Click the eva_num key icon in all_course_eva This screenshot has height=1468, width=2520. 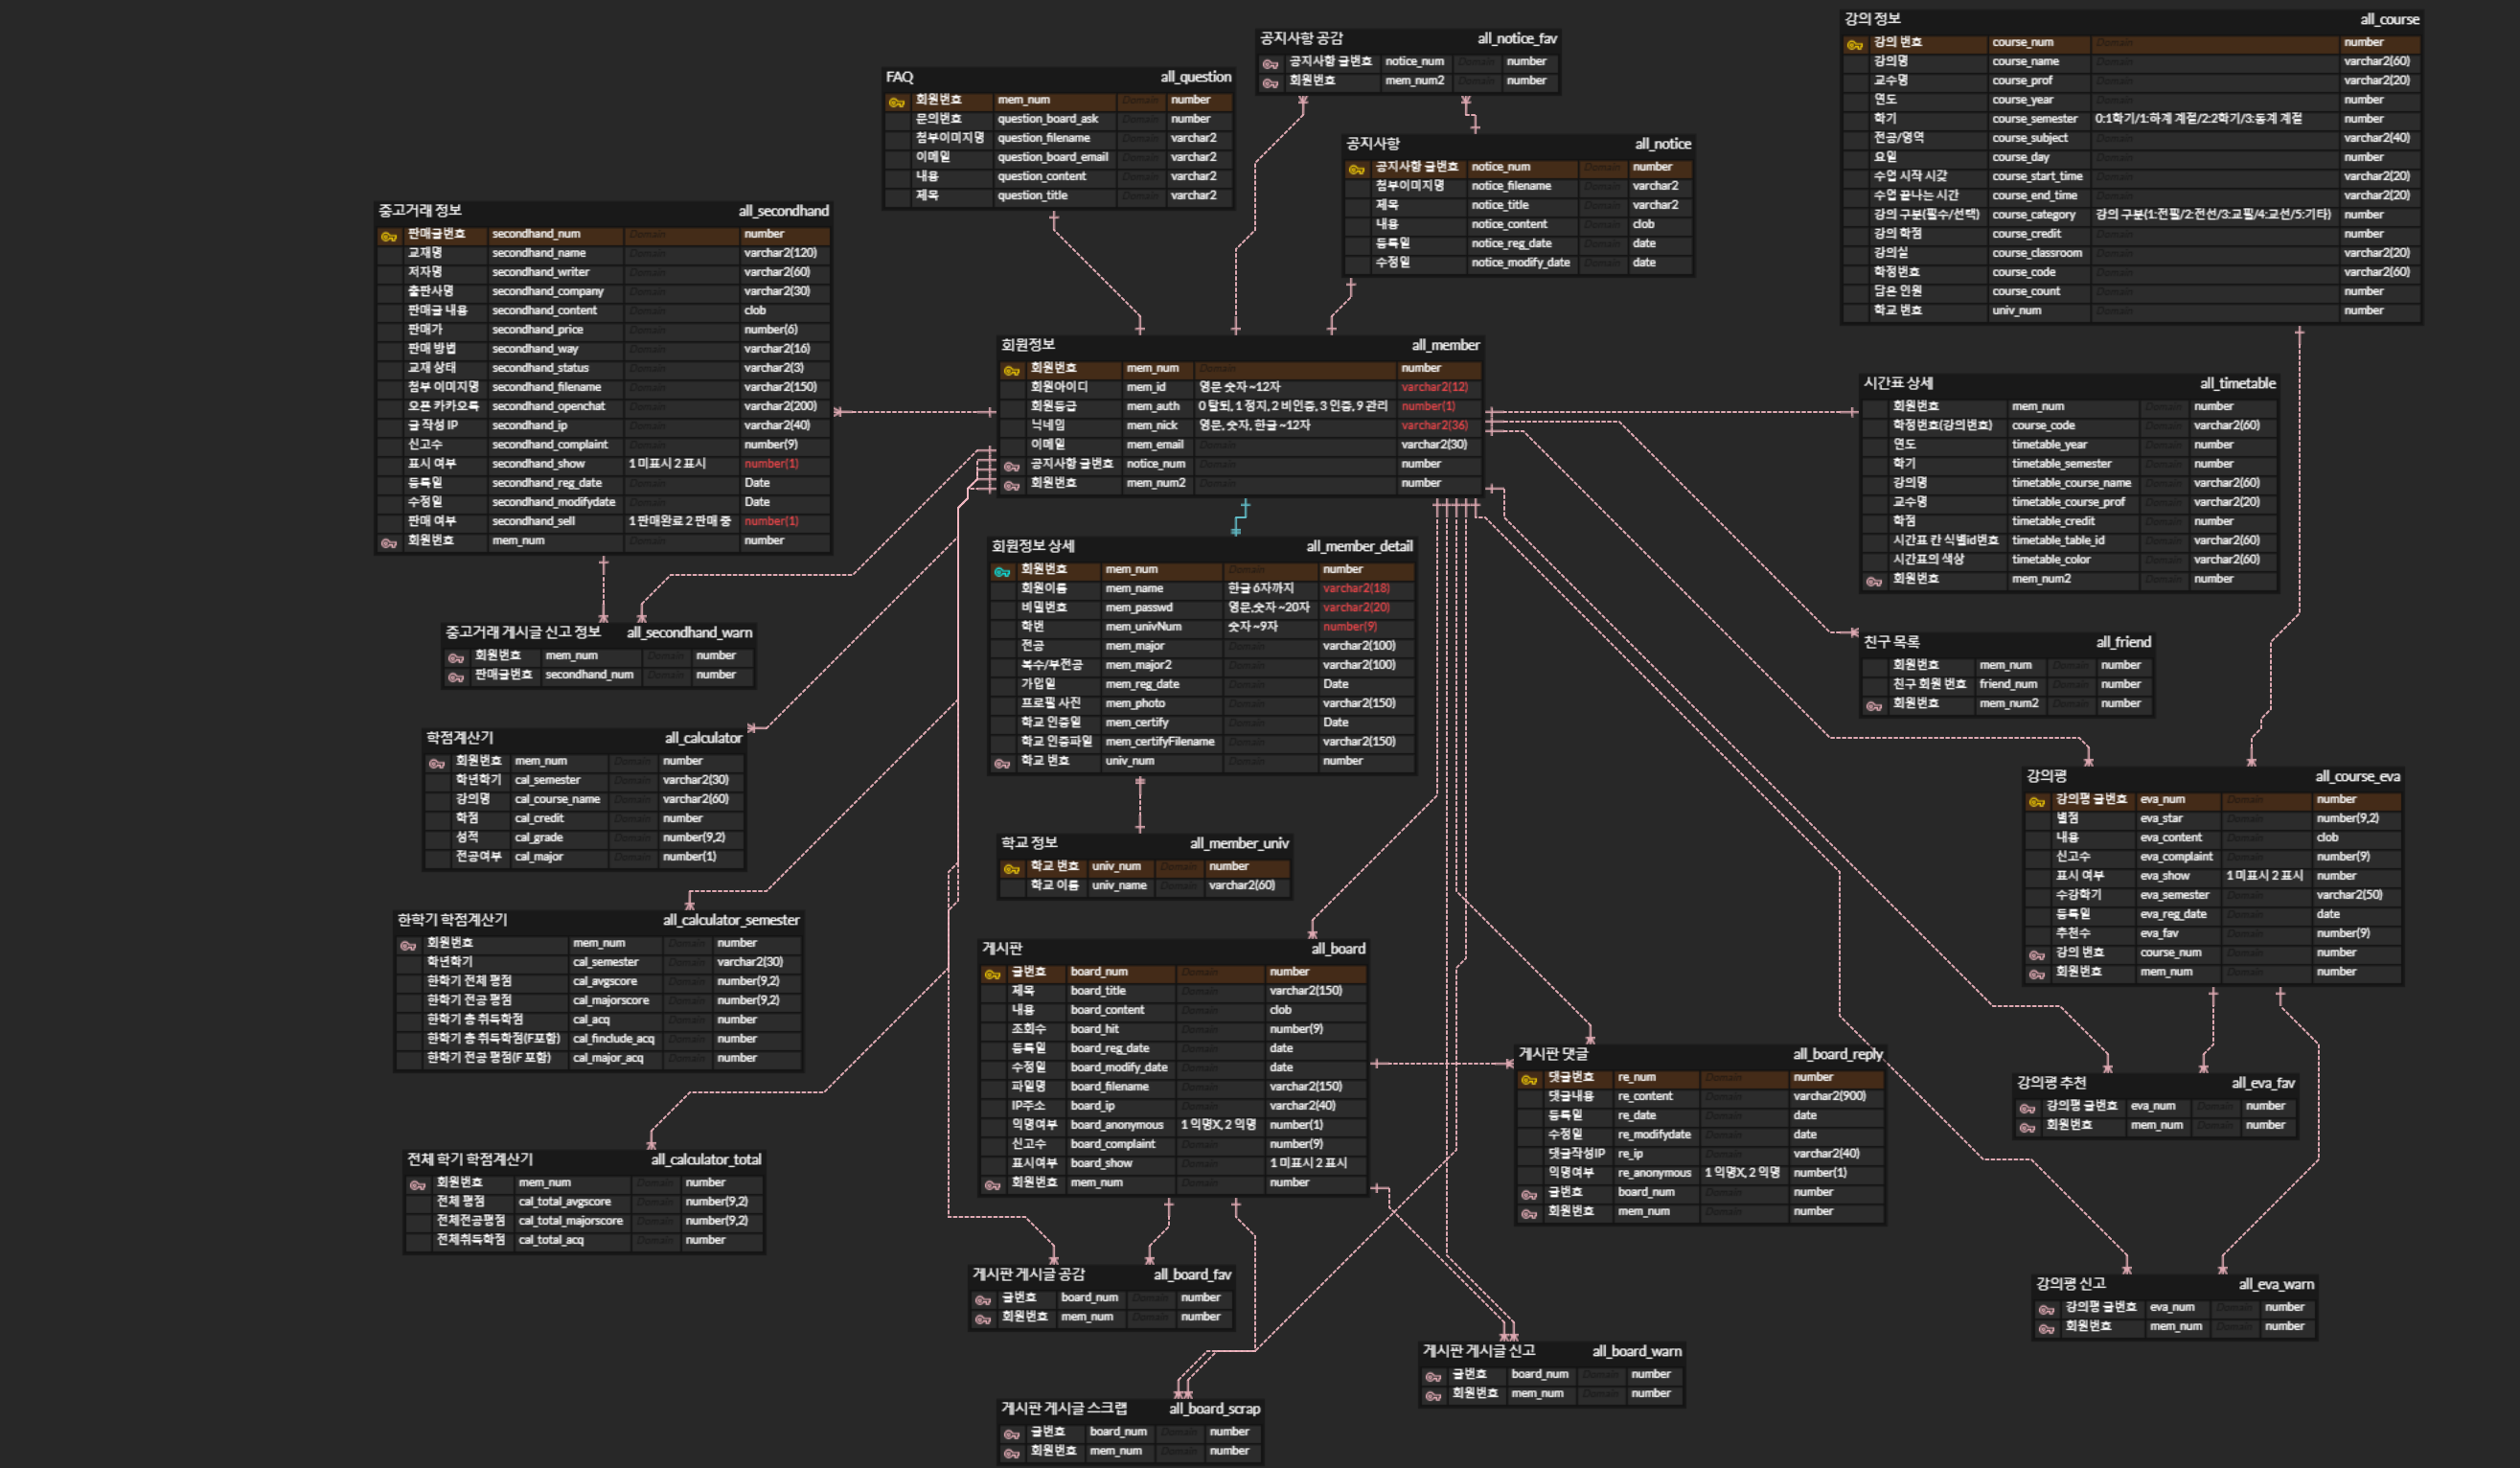[x=2036, y=801]
